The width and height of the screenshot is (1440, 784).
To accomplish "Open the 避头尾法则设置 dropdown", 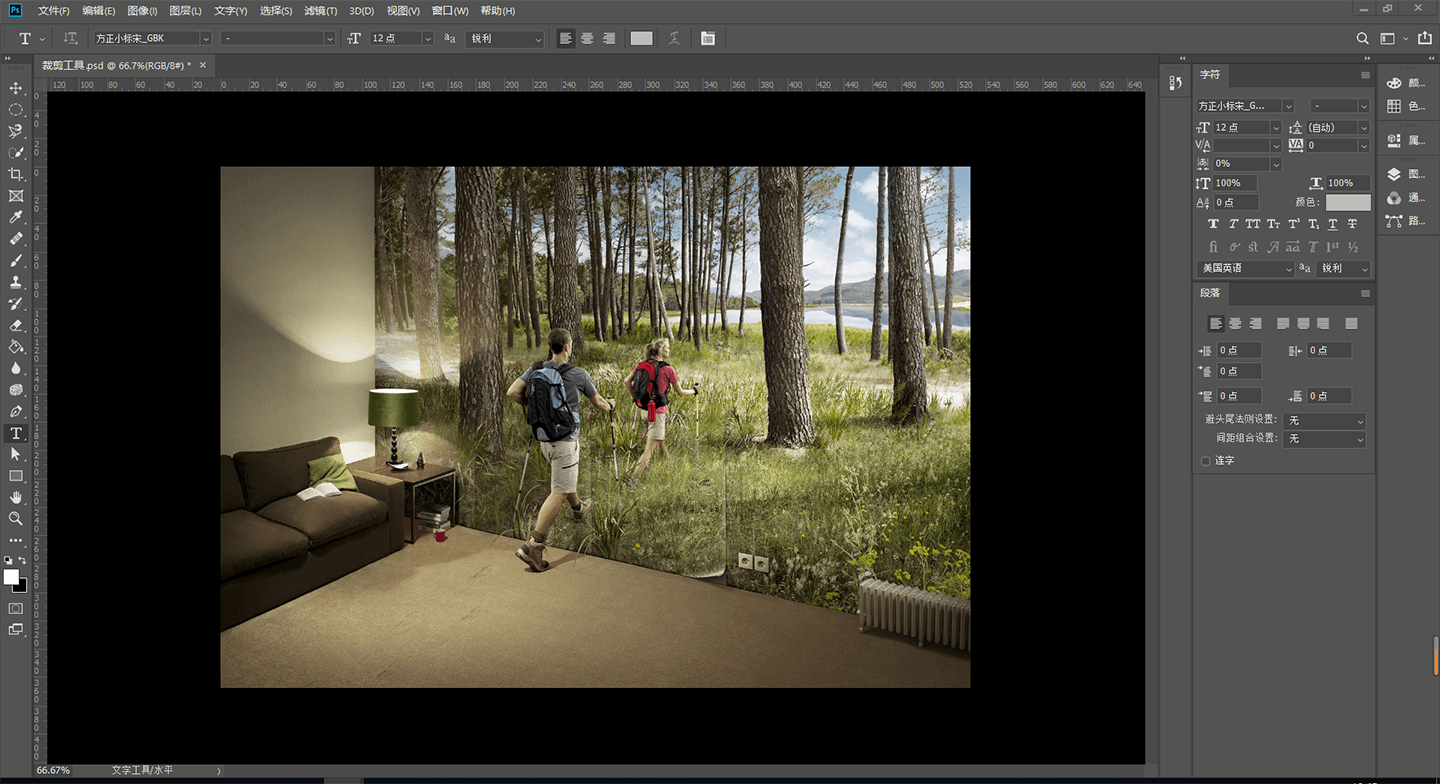I will [1324, 421].
